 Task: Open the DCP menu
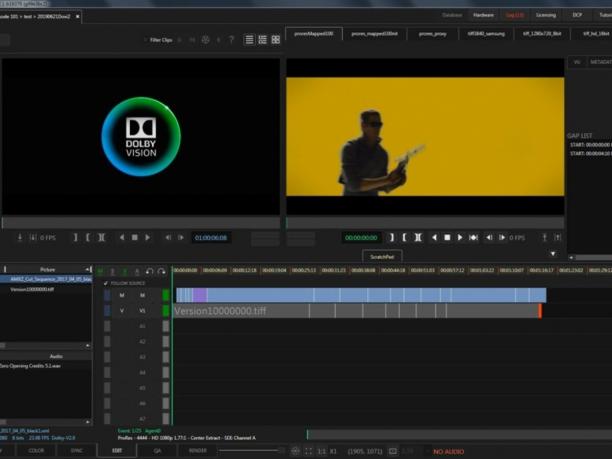577,15
